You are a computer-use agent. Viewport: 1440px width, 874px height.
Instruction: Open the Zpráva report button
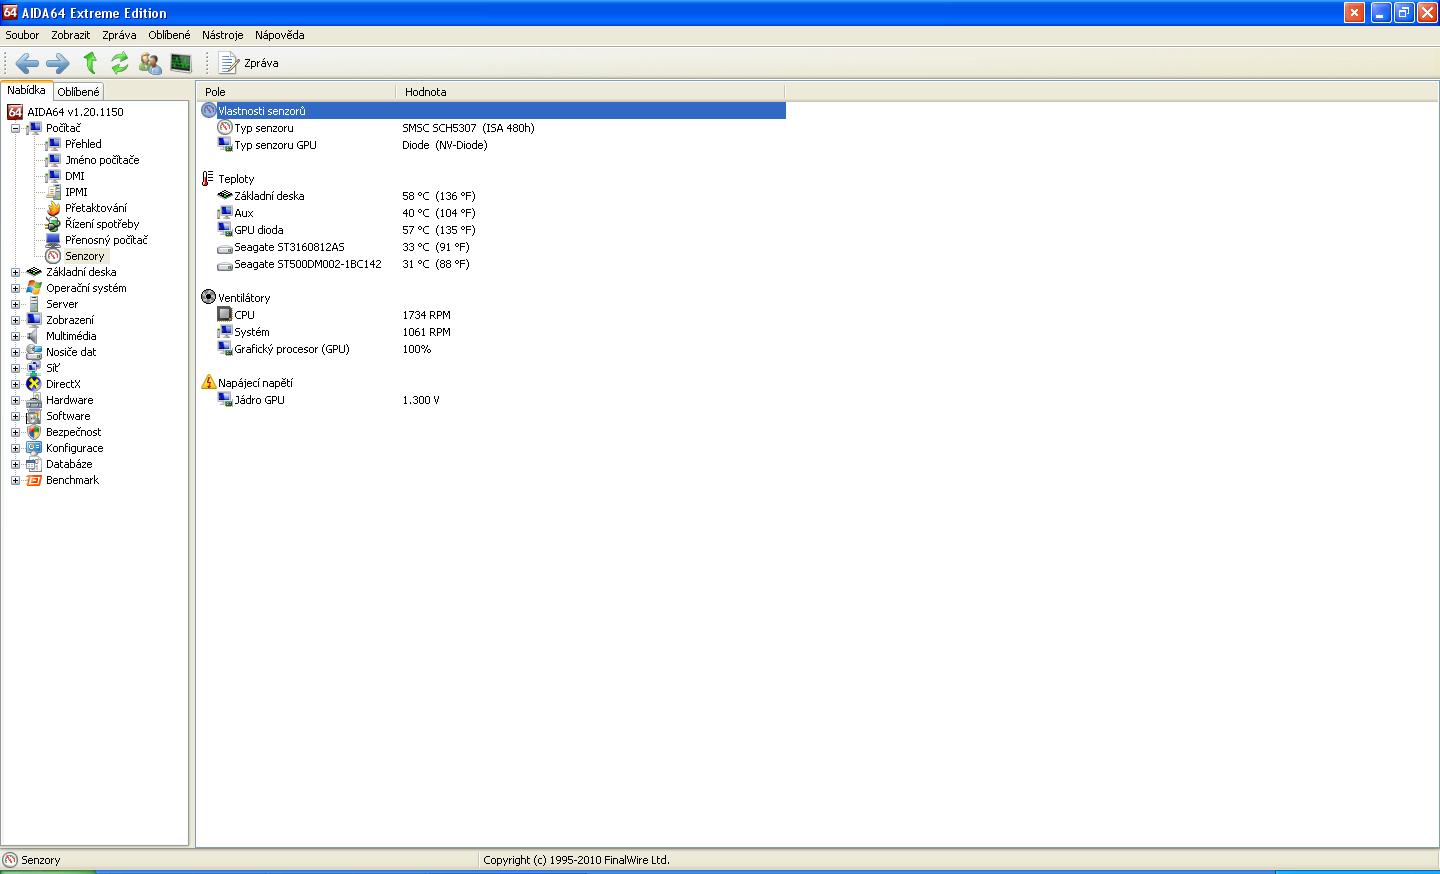tap(249, 63)
